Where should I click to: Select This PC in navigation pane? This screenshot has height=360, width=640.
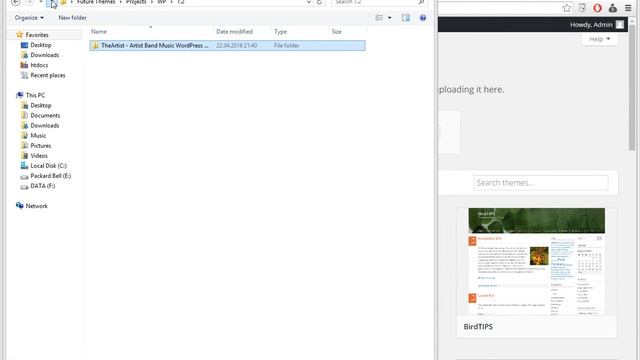35,96
